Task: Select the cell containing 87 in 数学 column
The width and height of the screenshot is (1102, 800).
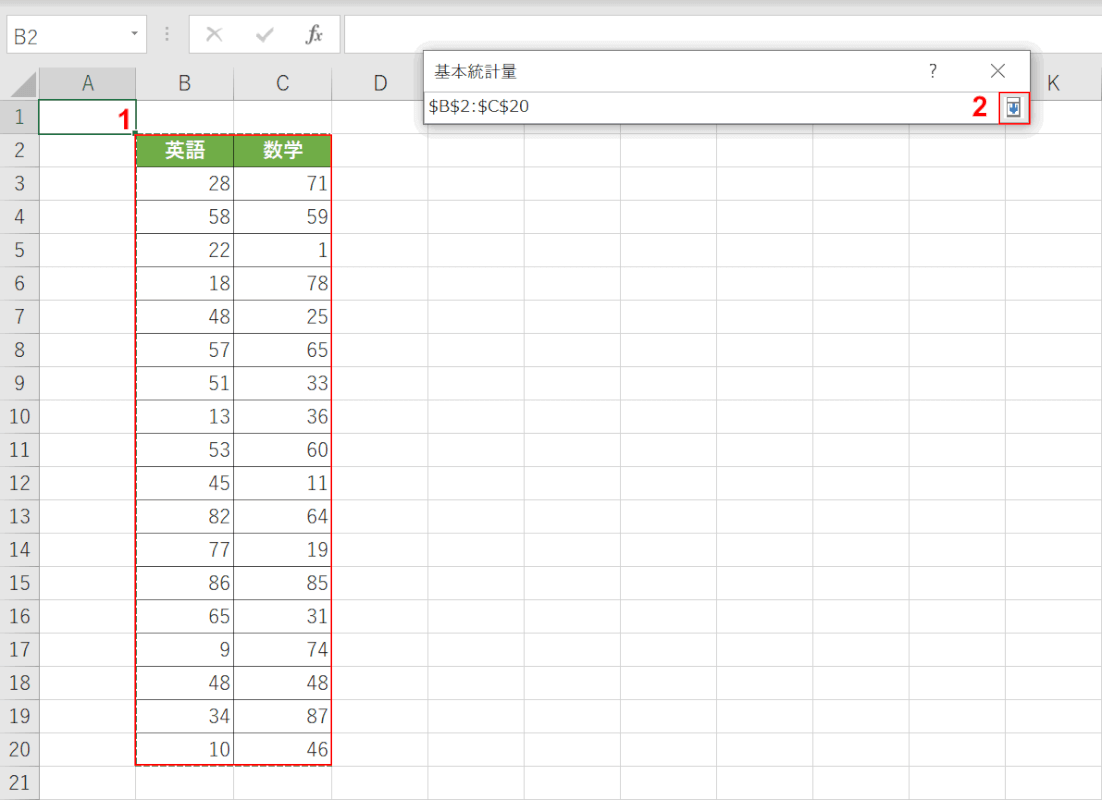Action: pos(282,716)
